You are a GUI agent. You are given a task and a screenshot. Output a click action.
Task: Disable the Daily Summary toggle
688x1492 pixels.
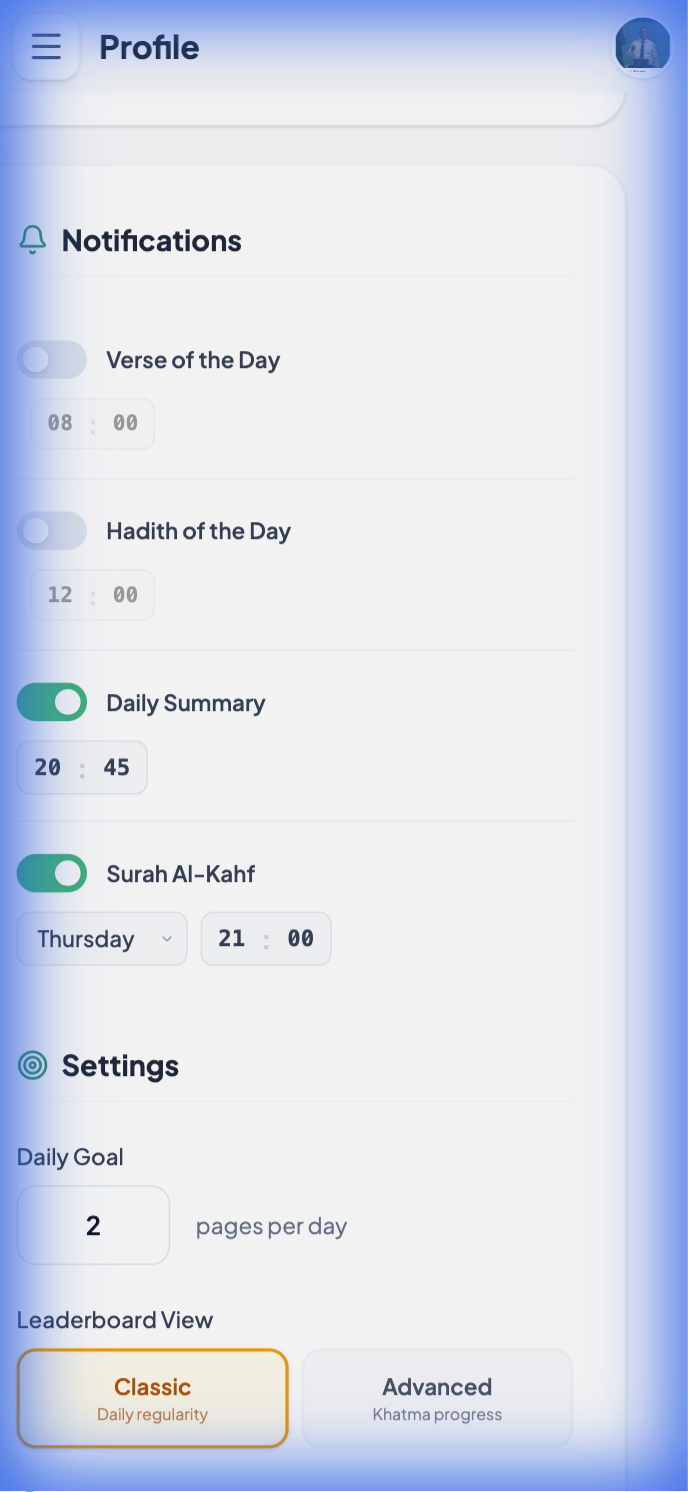(52, 703)
